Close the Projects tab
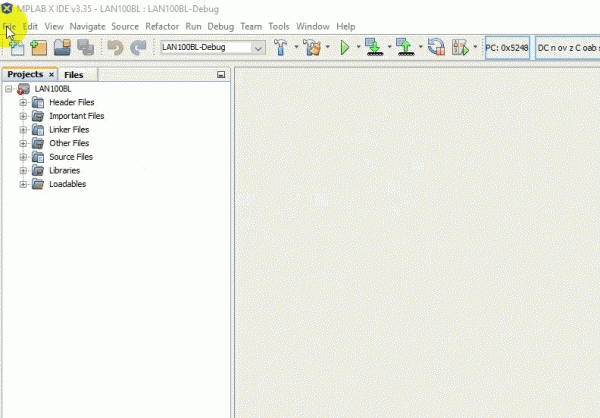 tap(51, 74)
